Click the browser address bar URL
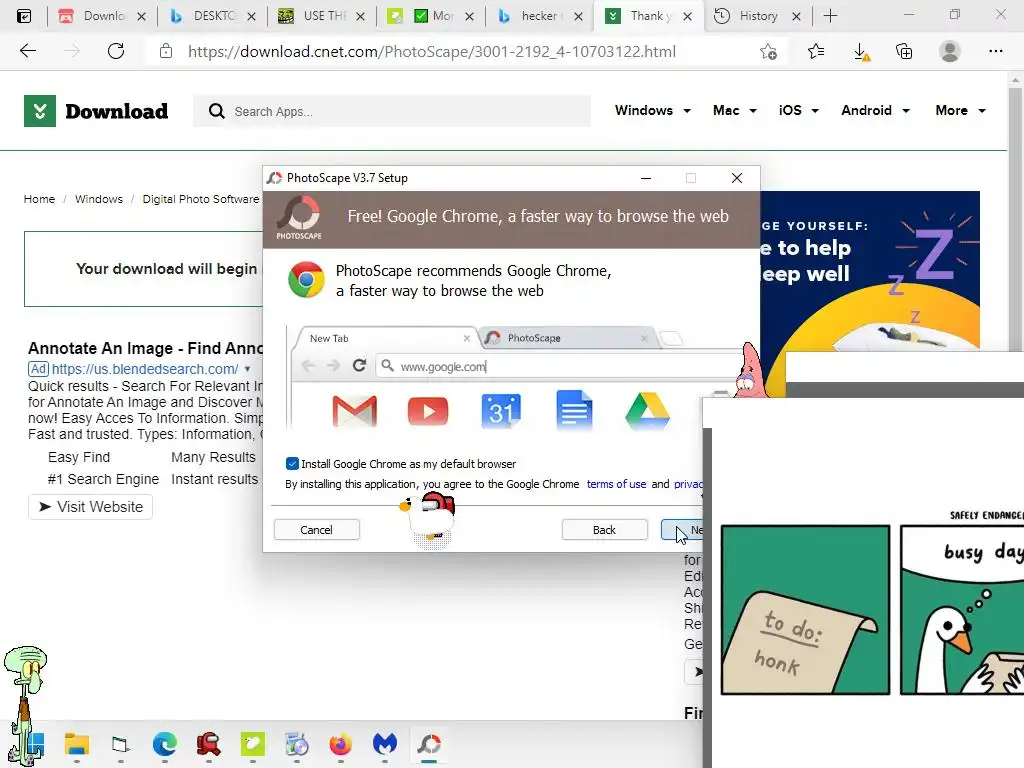 coord(432,52)
